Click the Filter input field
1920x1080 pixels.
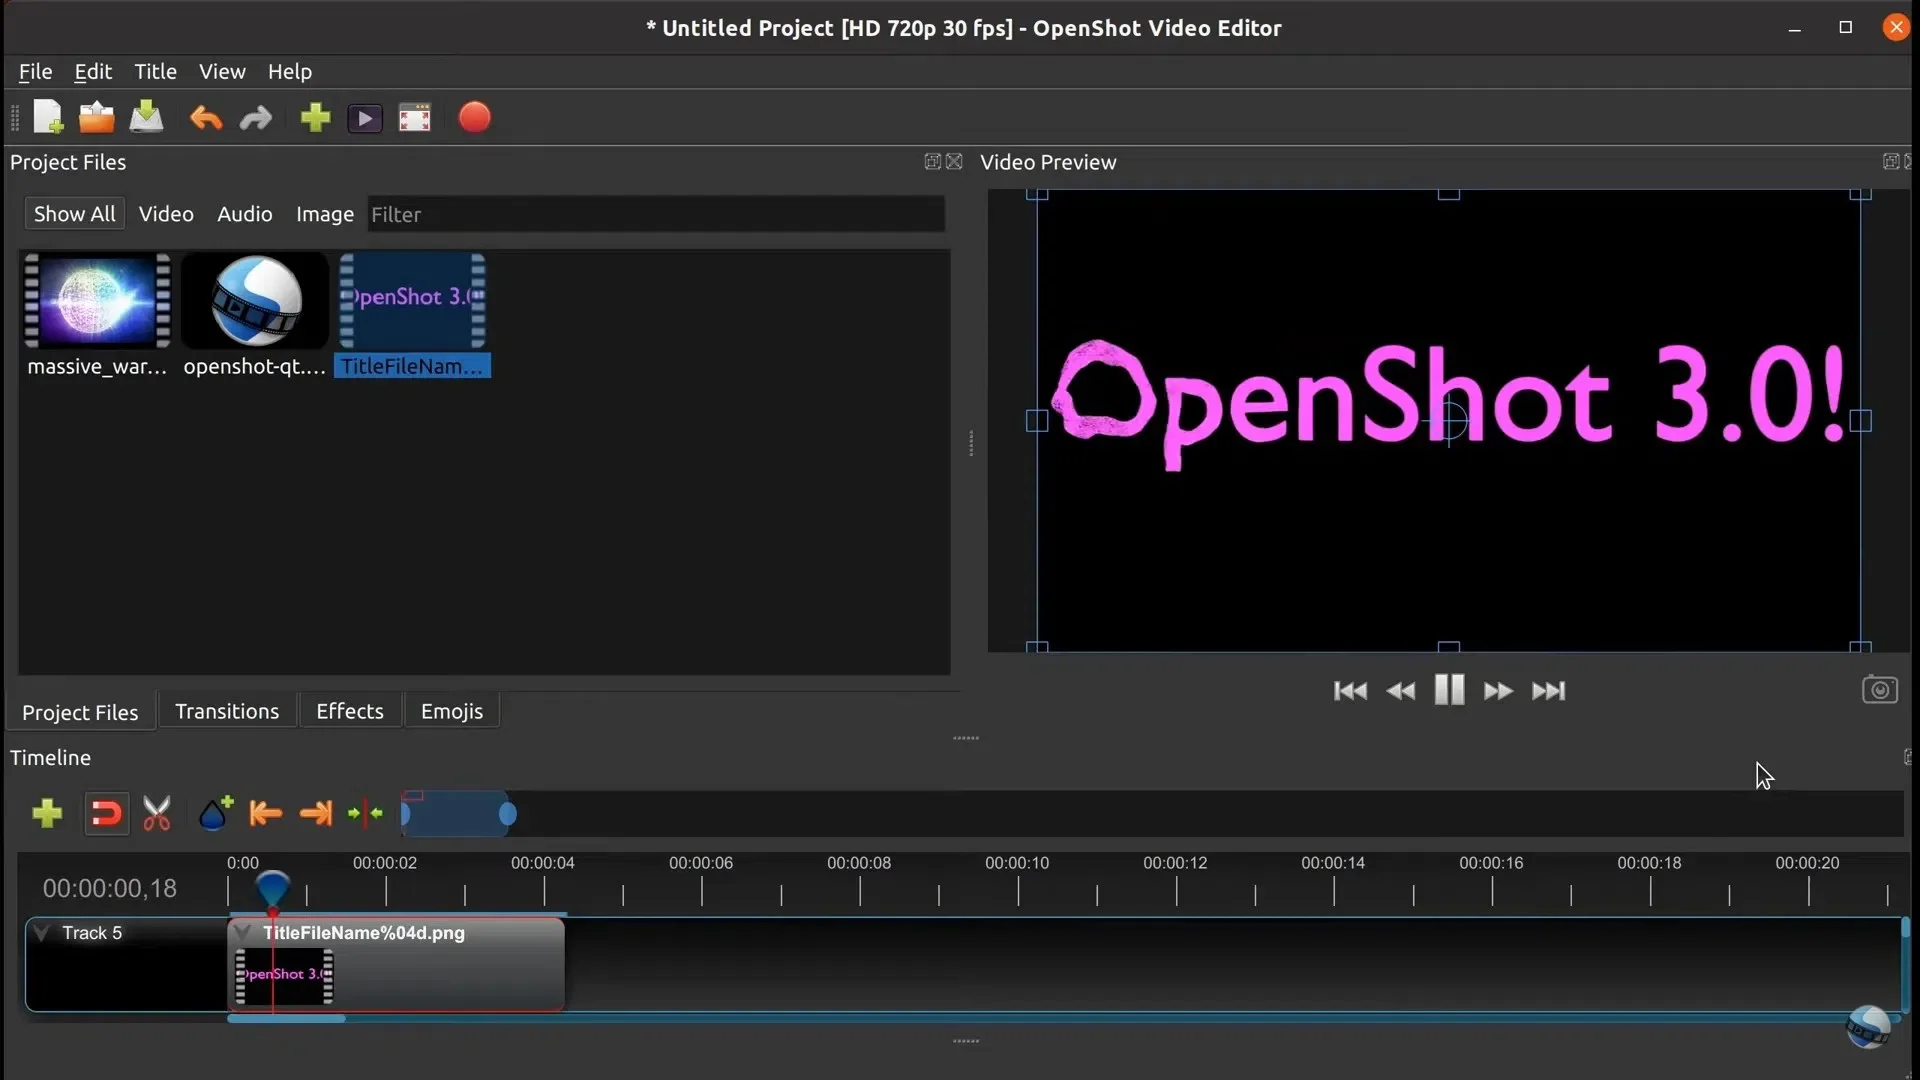pyautogui.click(x=656, y=214)
